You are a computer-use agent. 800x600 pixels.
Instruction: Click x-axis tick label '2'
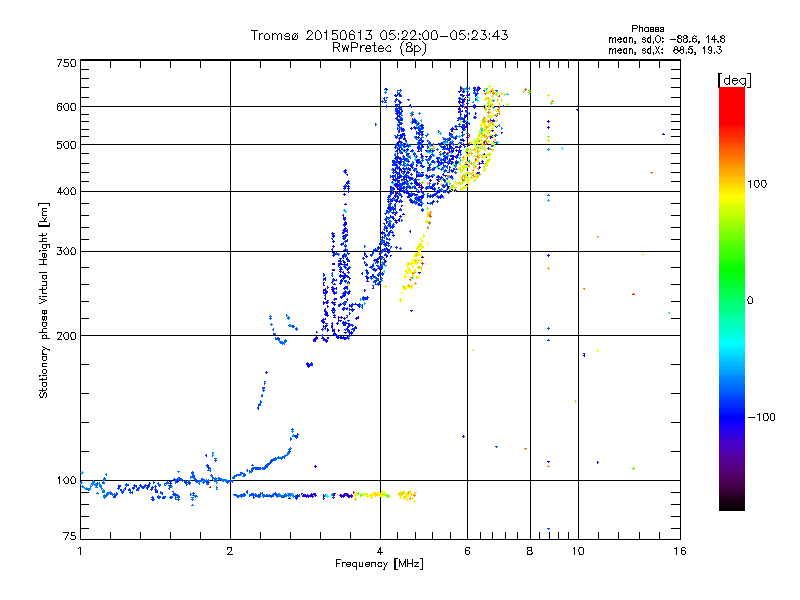pos(230,551)
